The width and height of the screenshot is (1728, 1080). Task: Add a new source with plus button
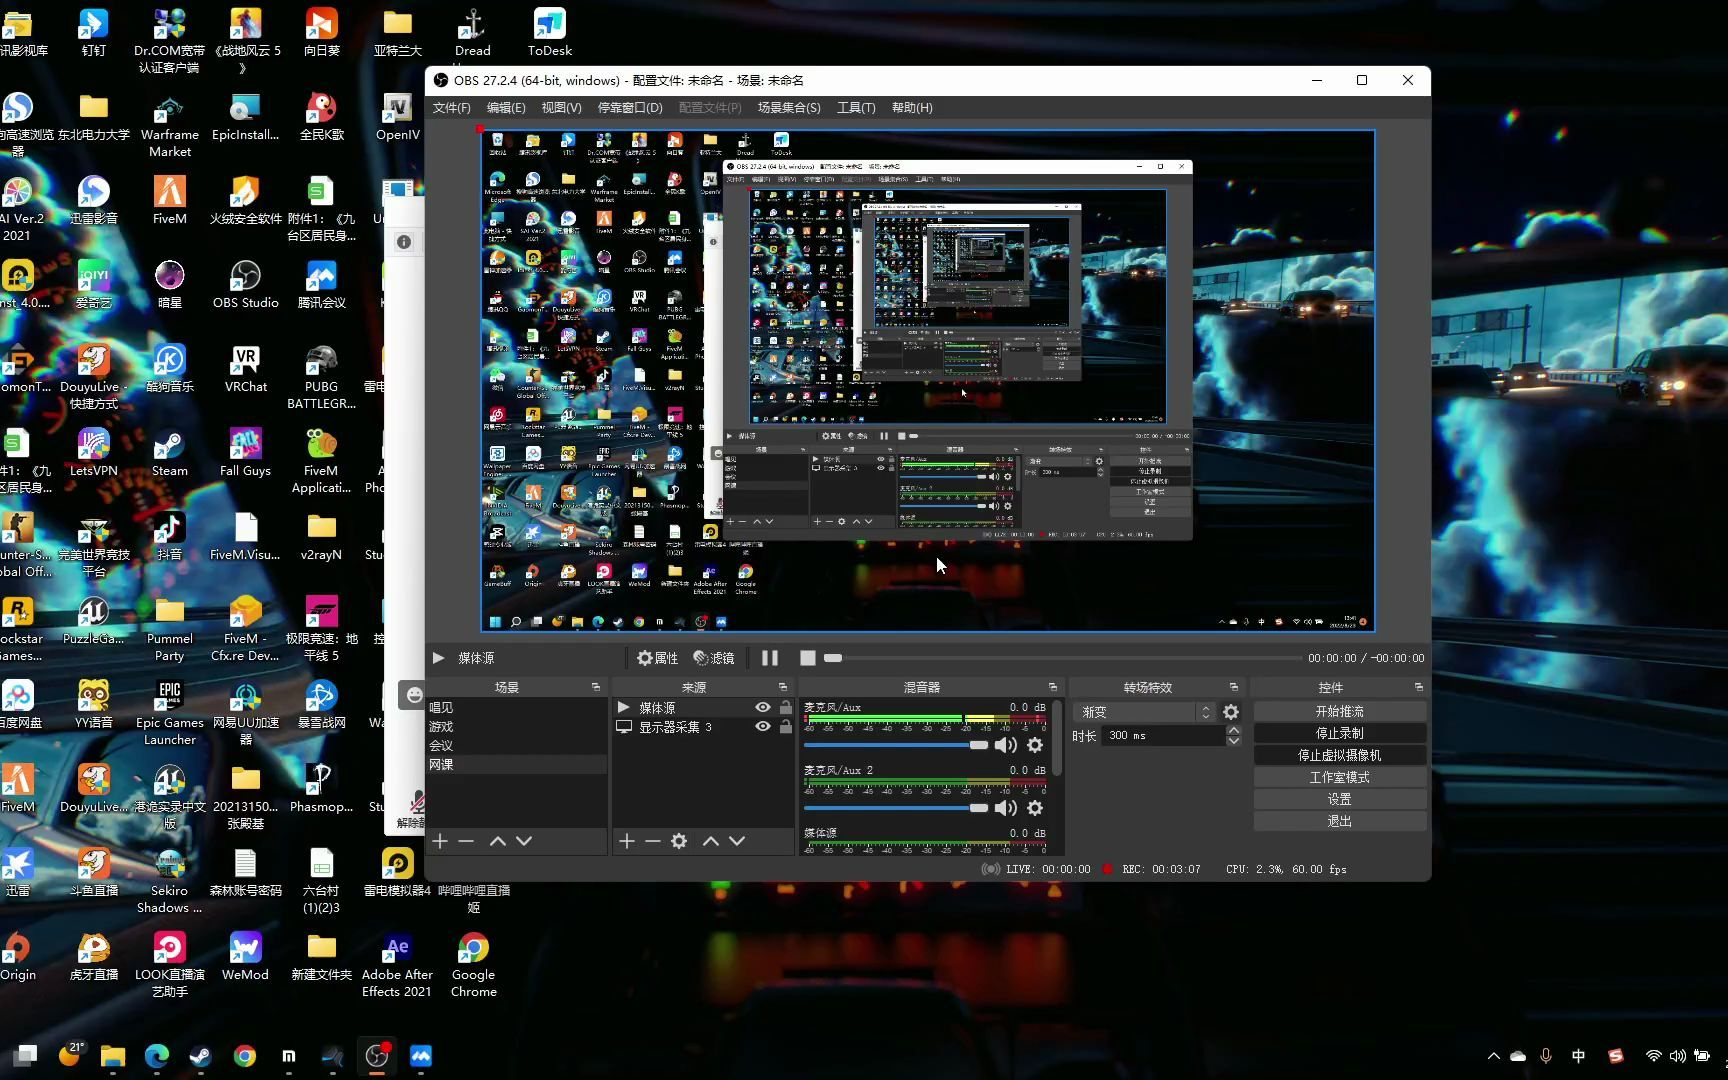(x=627, y=841)
